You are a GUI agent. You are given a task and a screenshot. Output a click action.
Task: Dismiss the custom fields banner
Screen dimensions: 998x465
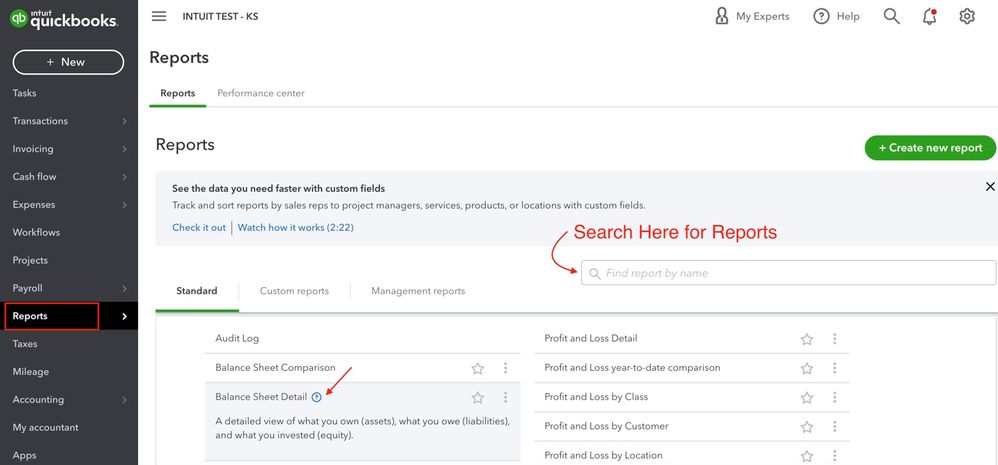pos(990,187)
